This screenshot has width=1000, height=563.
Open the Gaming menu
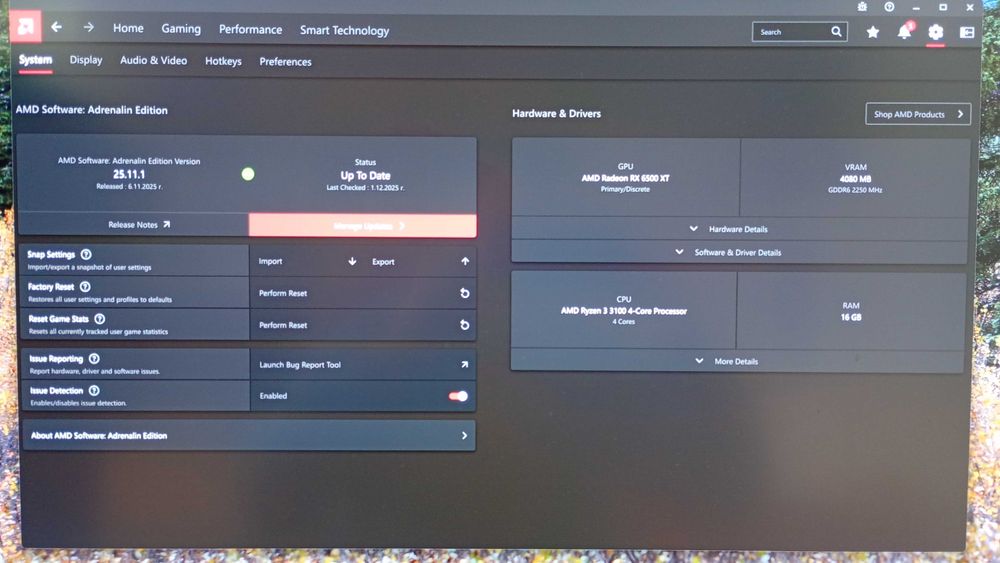(x=181, y=29)
